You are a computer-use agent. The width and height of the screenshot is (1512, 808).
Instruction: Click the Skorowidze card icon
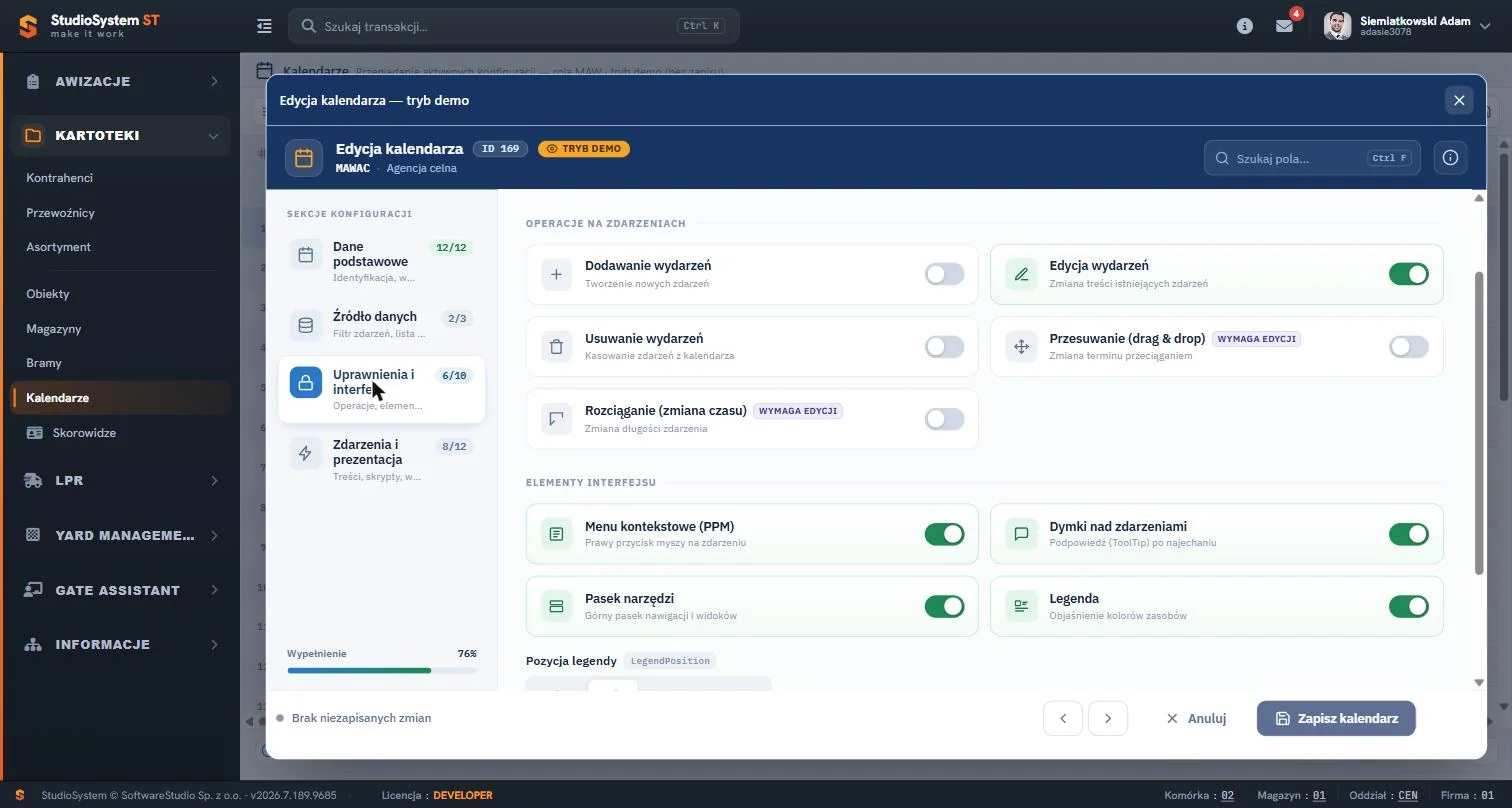click(x=35, y=433)
